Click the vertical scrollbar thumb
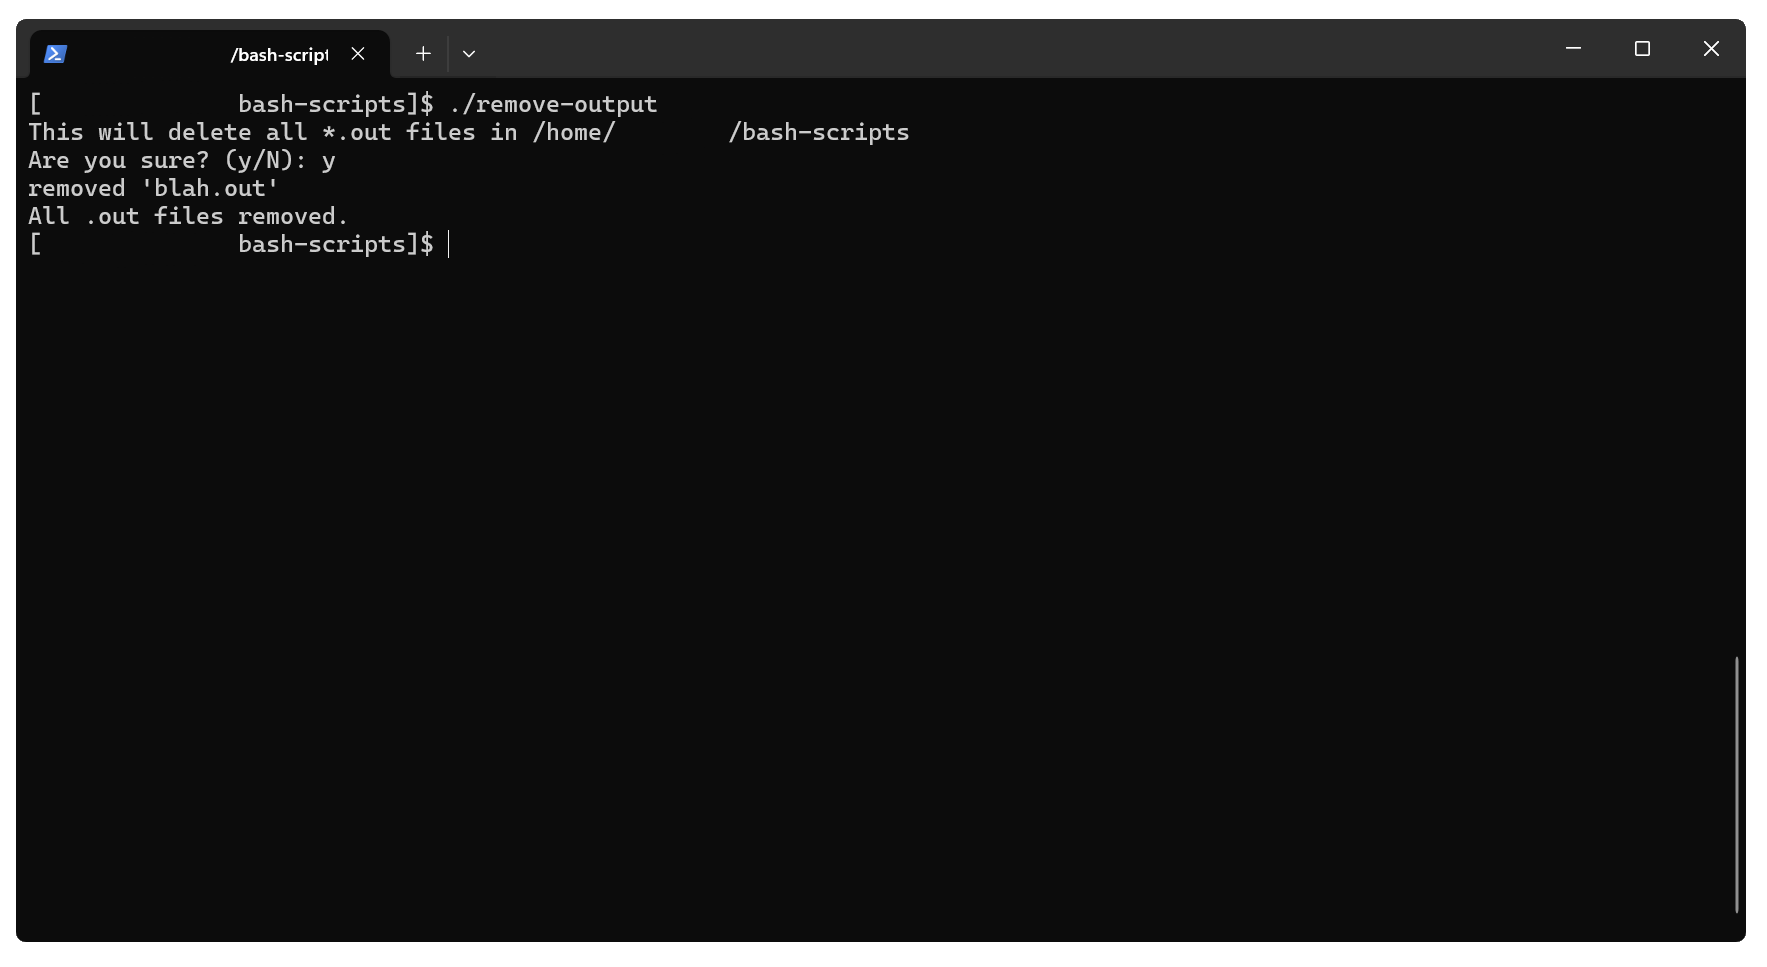 tap(1737, 784)
